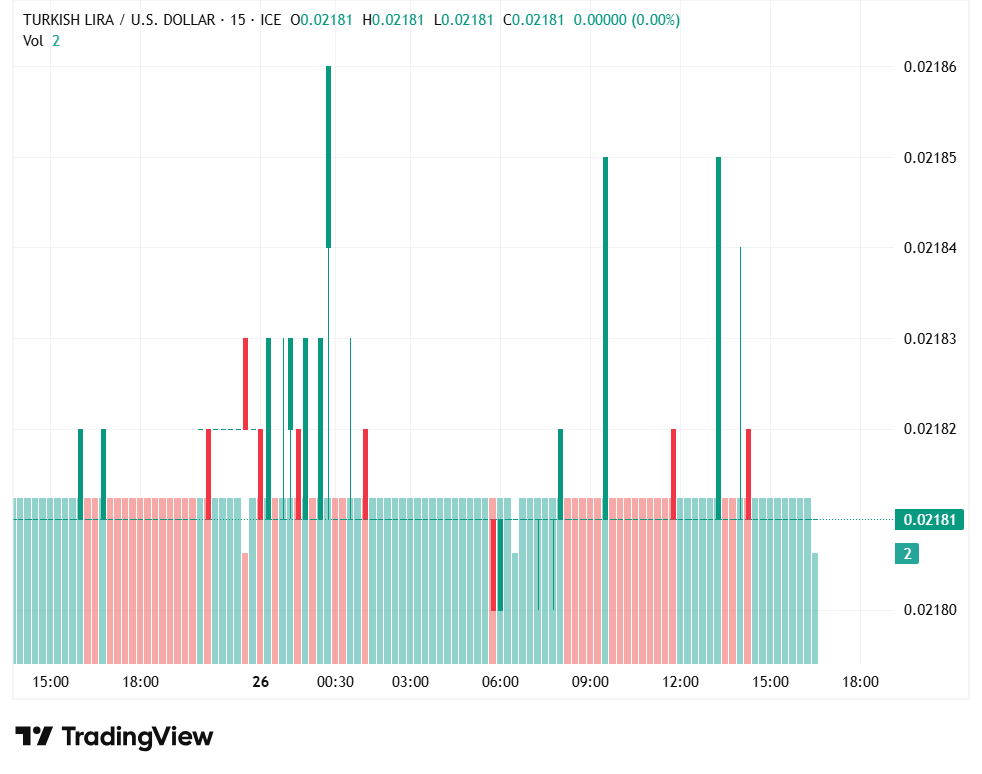Select the volume value label 2 on the price axis
Image resolution: width=982 pixels, height=774 pixels.
907,554
